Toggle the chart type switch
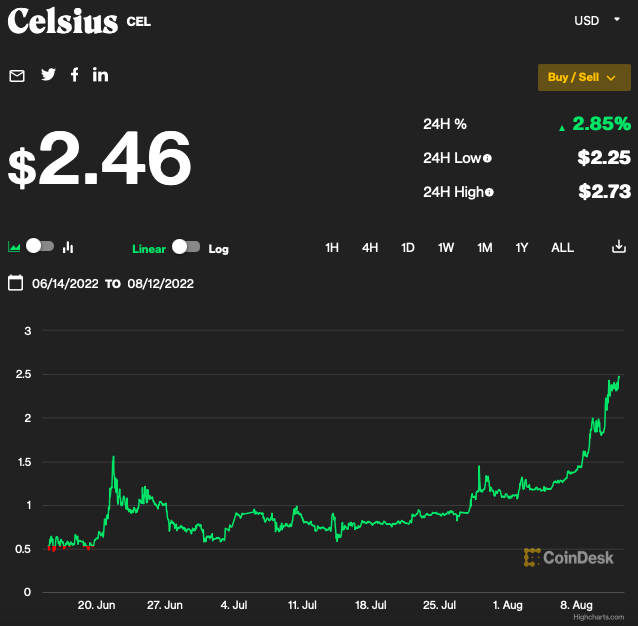The width and height of the screenshot is (638, 626). pyautogui.click(x=40, y=246)
